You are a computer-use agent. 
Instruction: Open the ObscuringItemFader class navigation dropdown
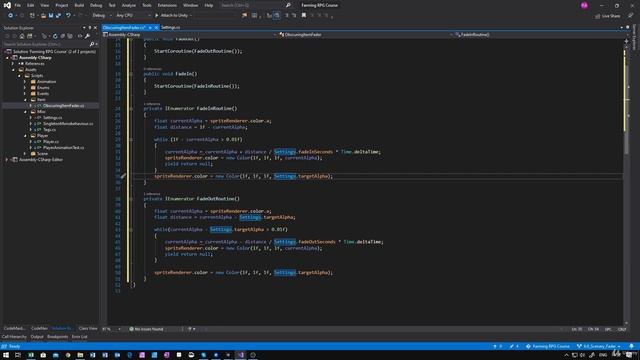(x=366, y=35)
